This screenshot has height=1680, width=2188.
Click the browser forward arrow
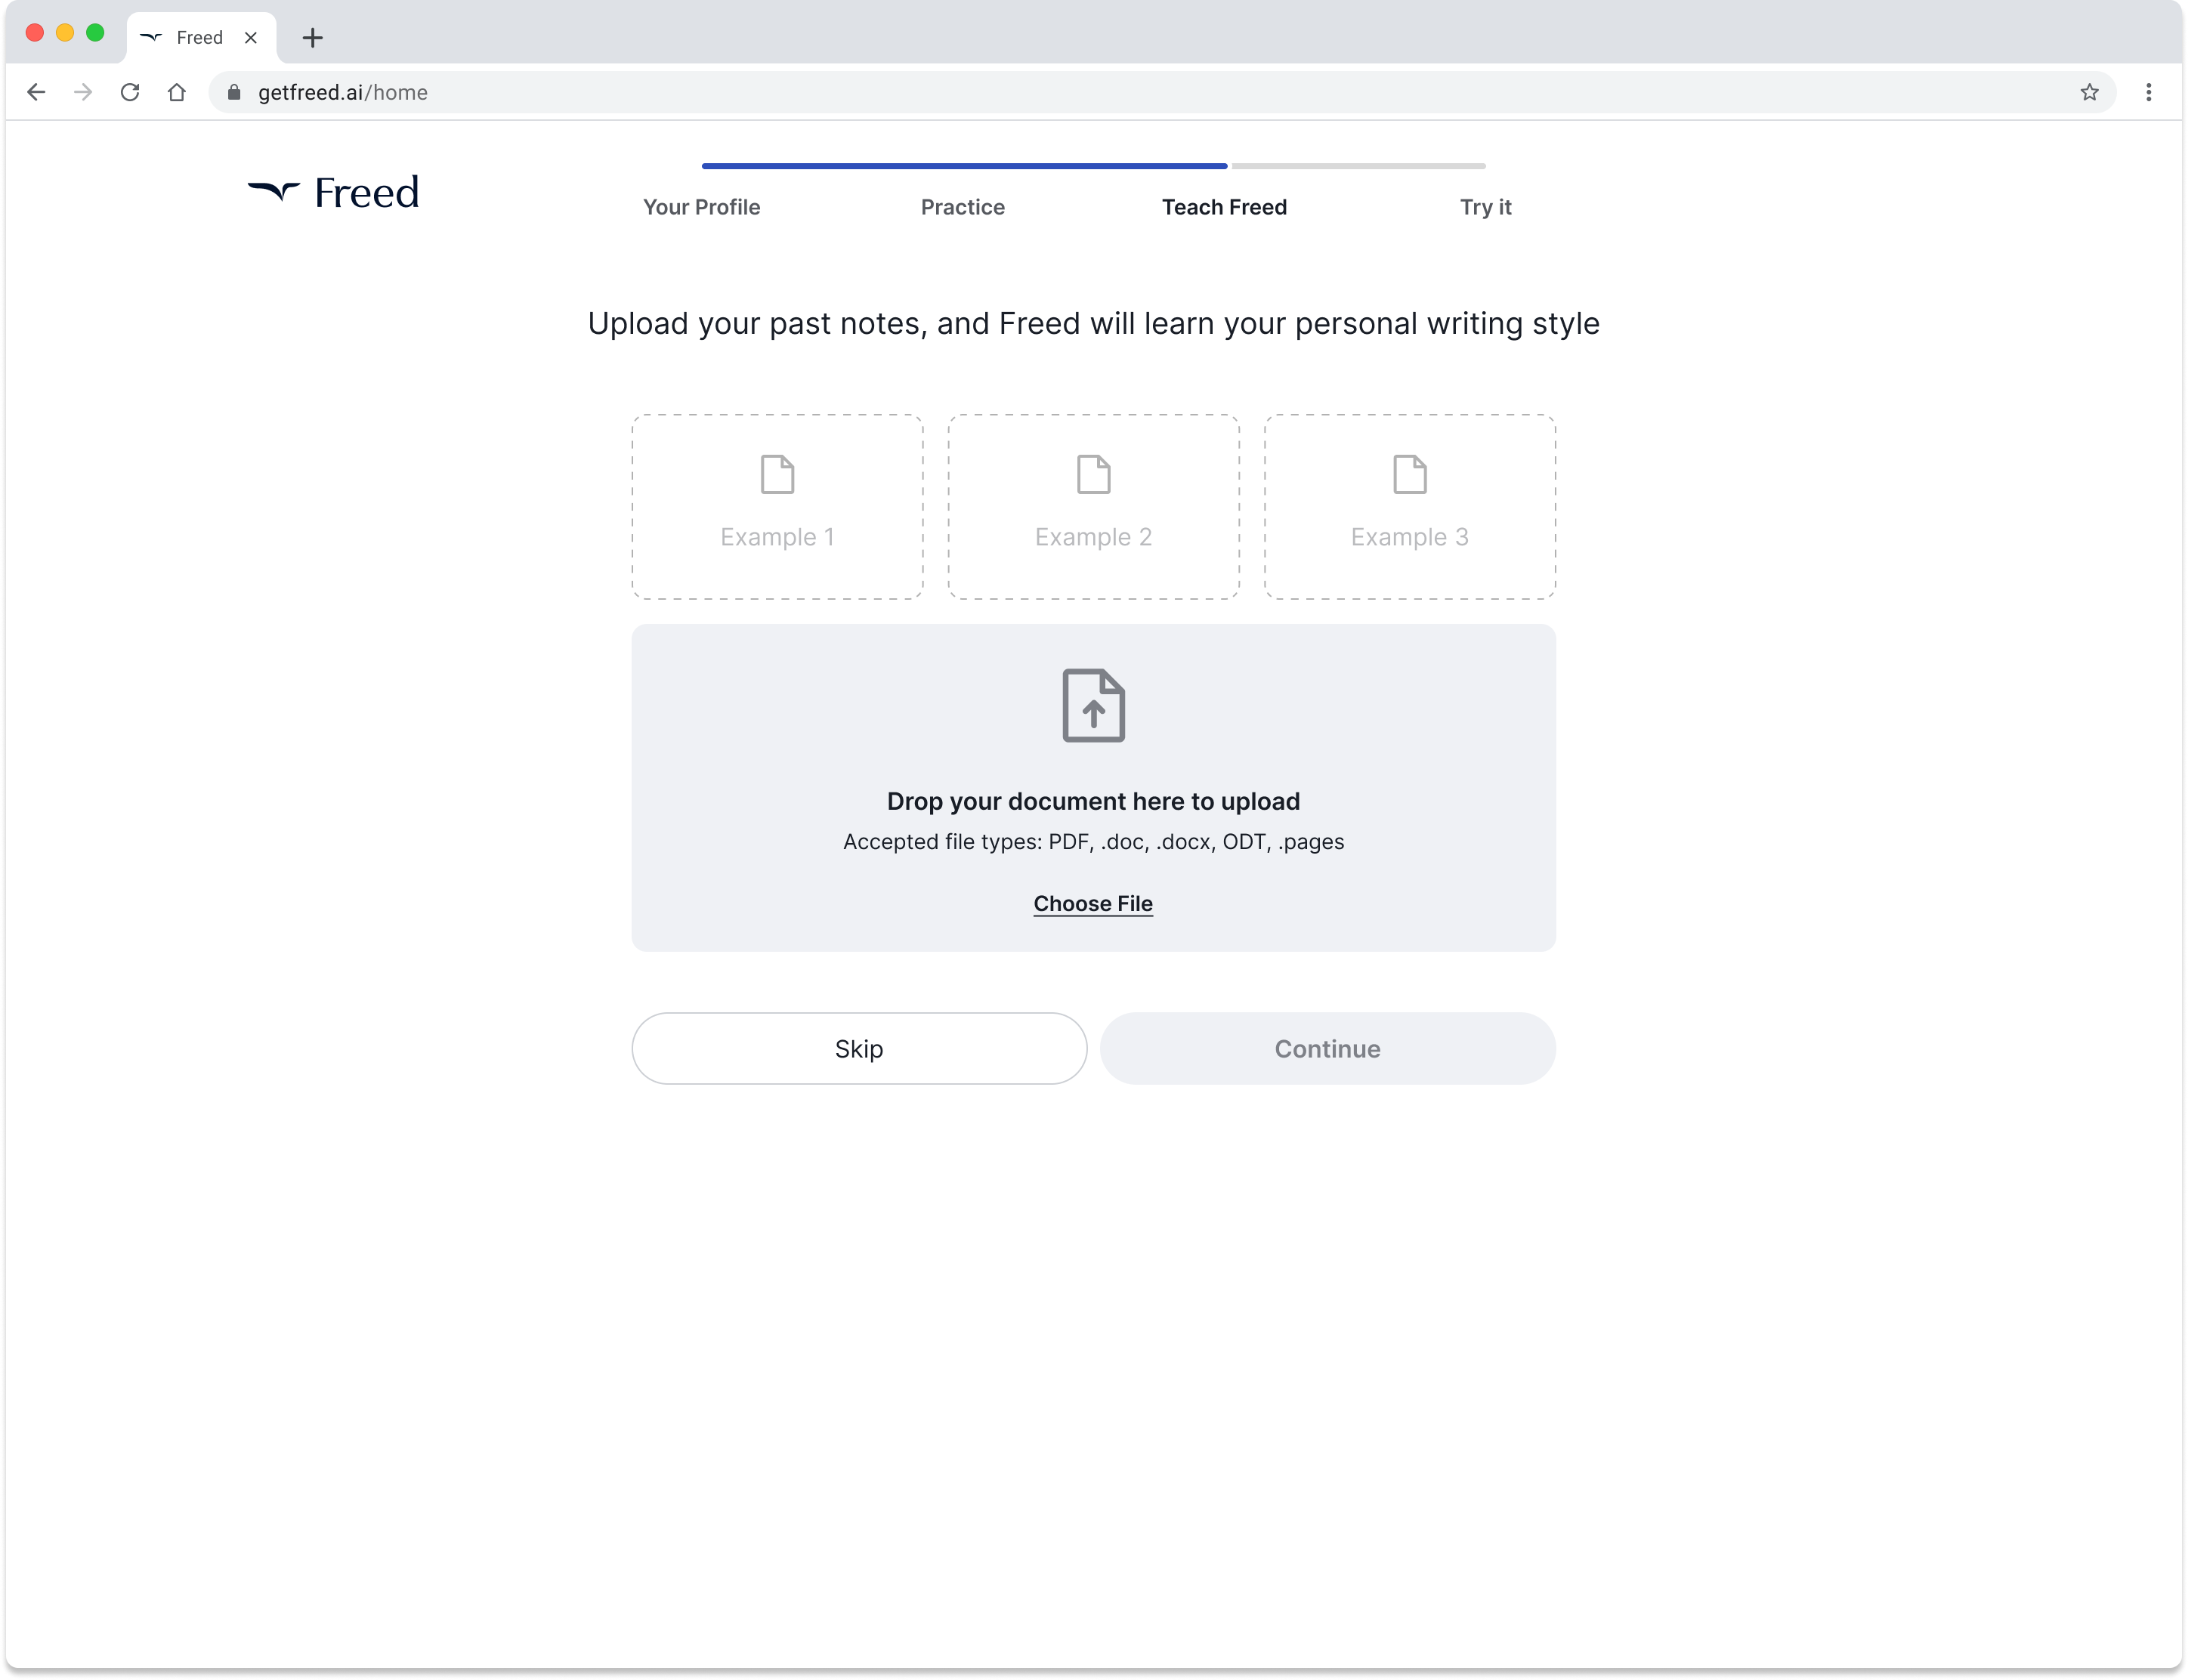click(83, 92)
